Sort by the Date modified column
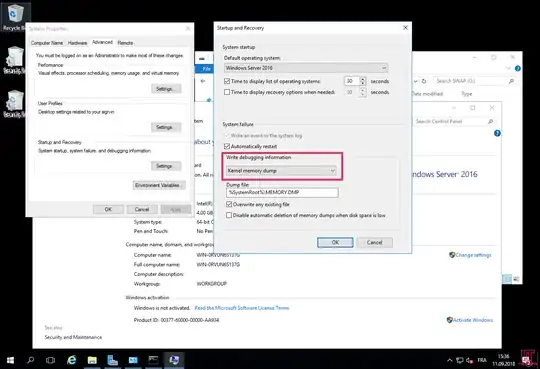Screen dimensions: 540x369 point(427,94)
